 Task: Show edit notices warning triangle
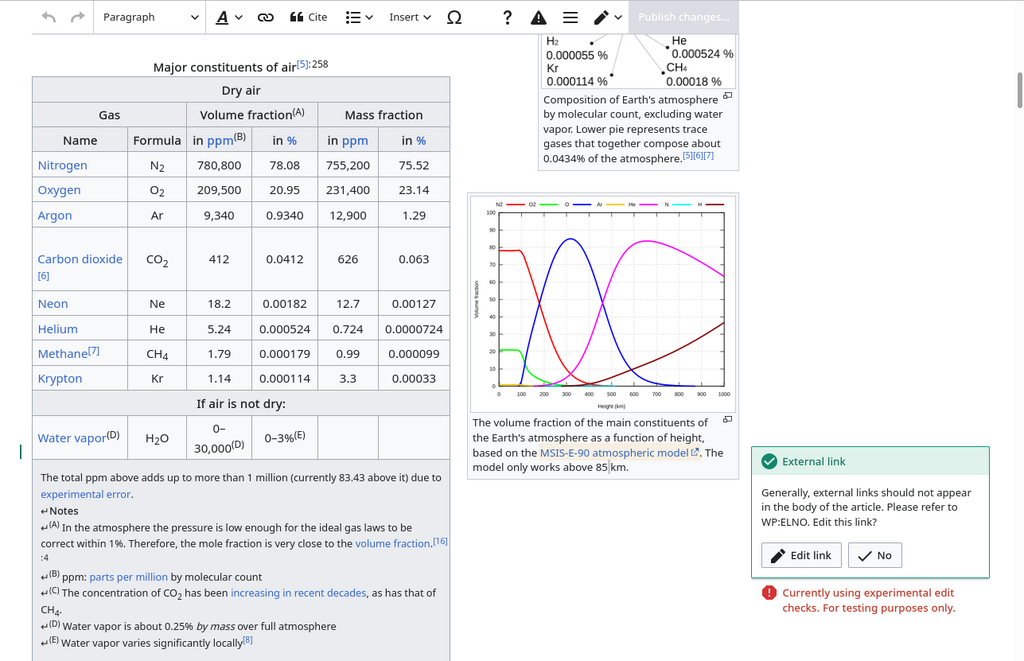pyautogui.click(x=538, y=17)
